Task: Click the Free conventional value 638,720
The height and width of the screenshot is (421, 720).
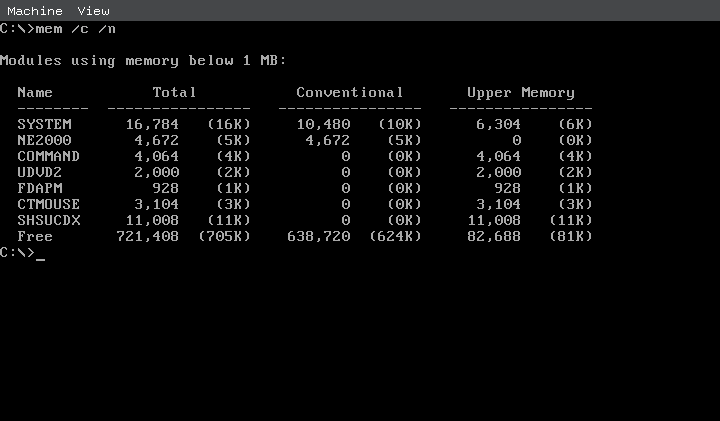Action: click(x=318, y=236)
